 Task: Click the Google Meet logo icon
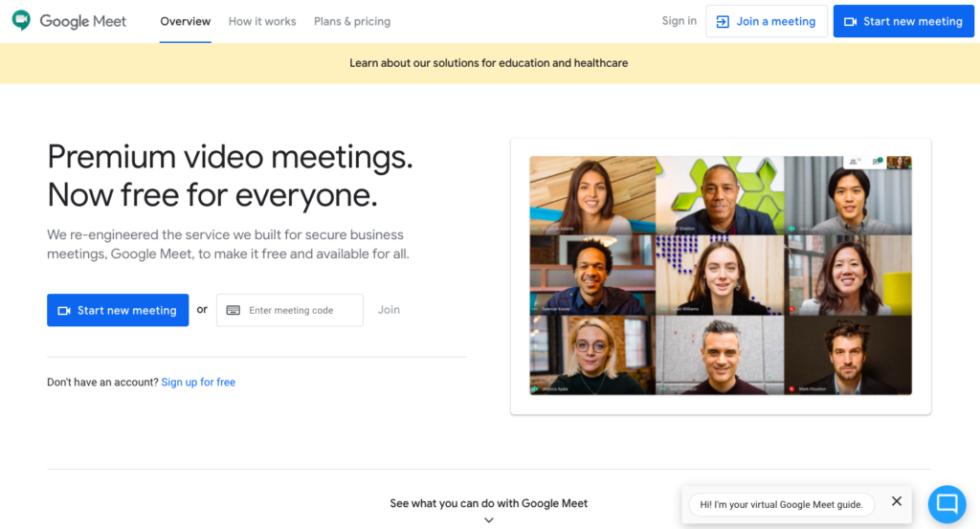[21, 20]
